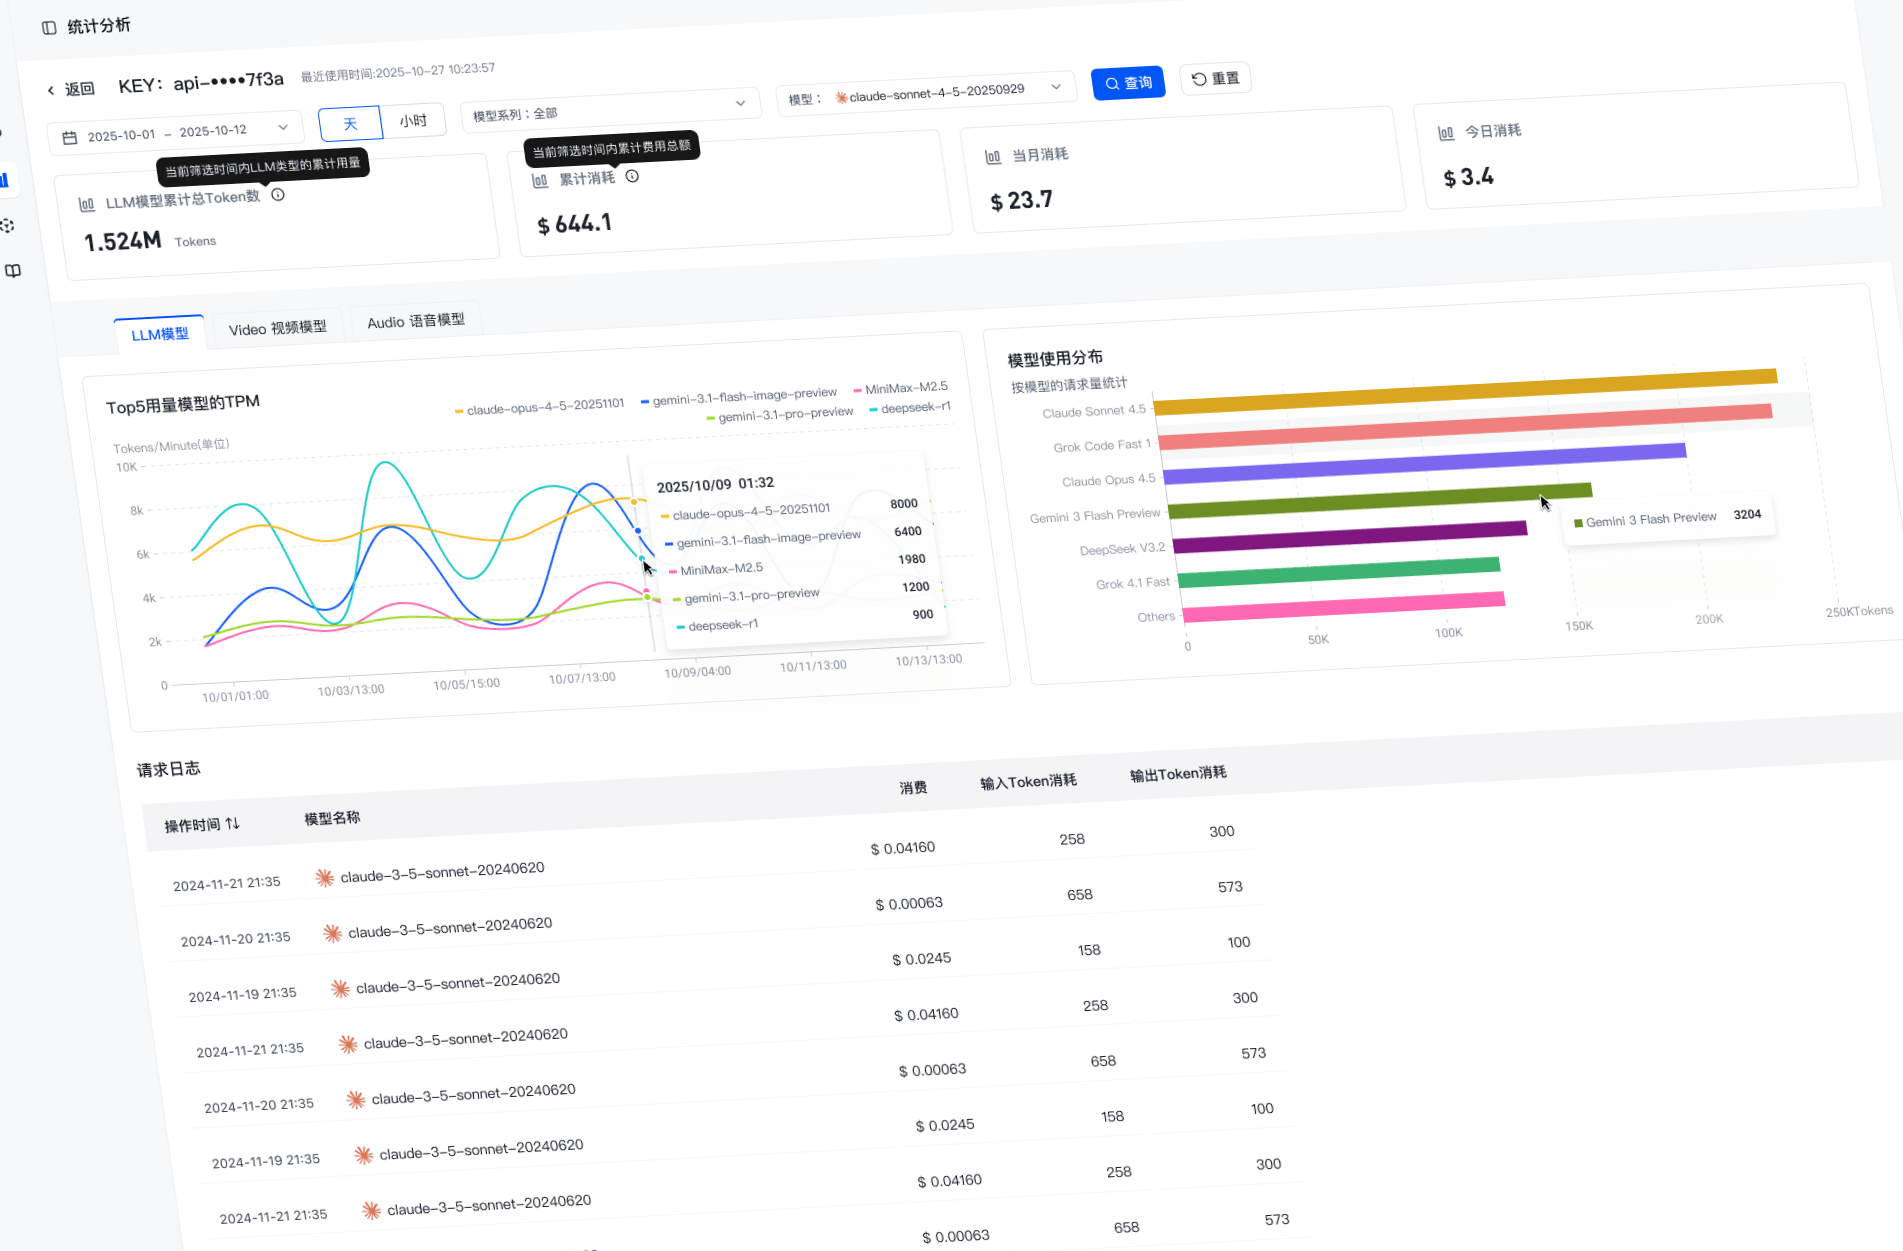Expand the date range picker chevron

pyautogui.click(x=283, y=127)
